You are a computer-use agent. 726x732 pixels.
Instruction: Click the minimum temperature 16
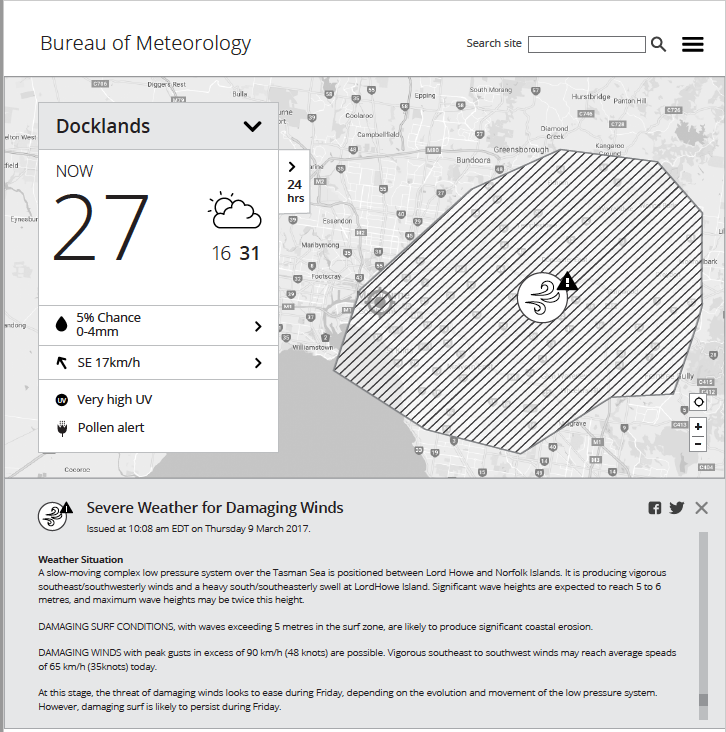[221, 253]
